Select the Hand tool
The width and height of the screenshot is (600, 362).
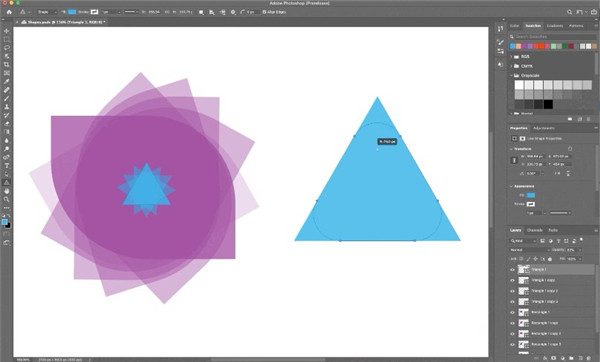[x=7, y=191]
